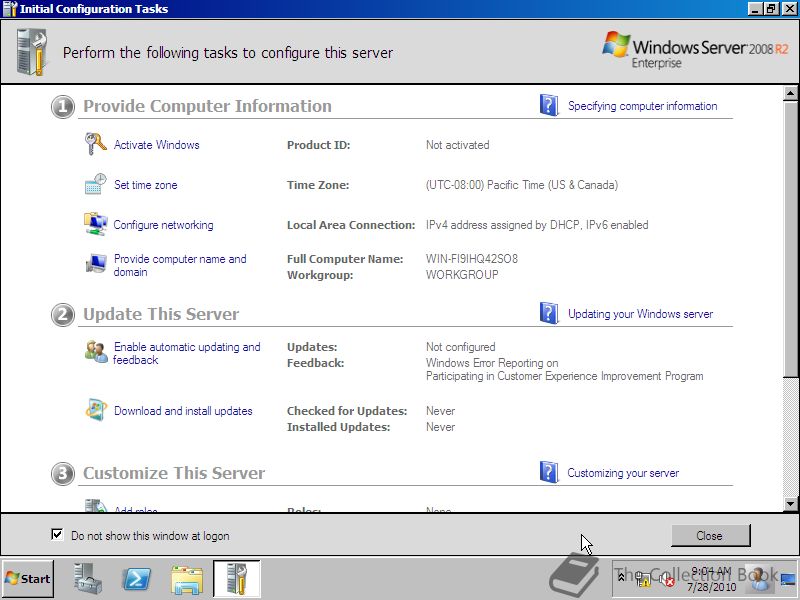The image size is (800, 600).
Task: Click the Set time zone calendar icon
Action: click(95, 184)
